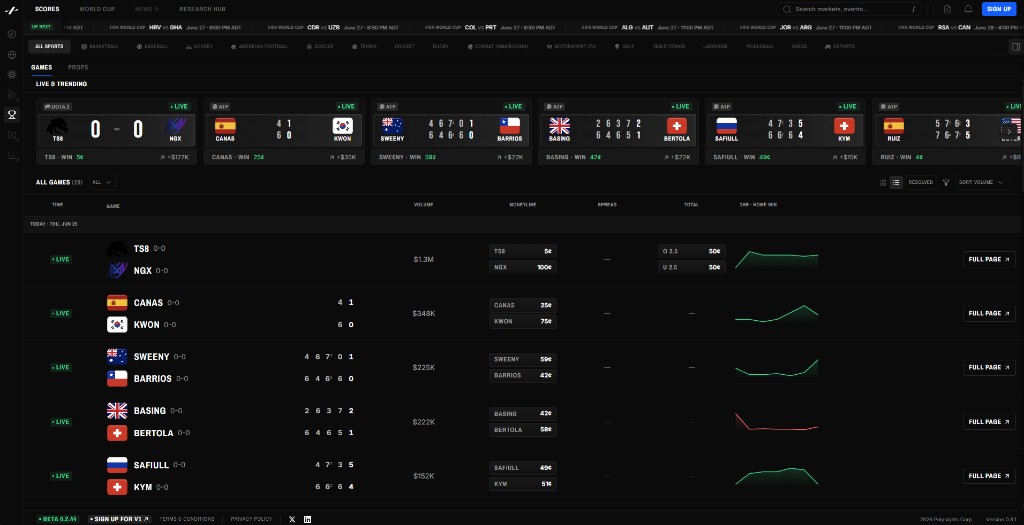Viewport: 1024px width, 525px height.
Task: Open the ALL dropdown beside All Games
Action: click(103, 182)
